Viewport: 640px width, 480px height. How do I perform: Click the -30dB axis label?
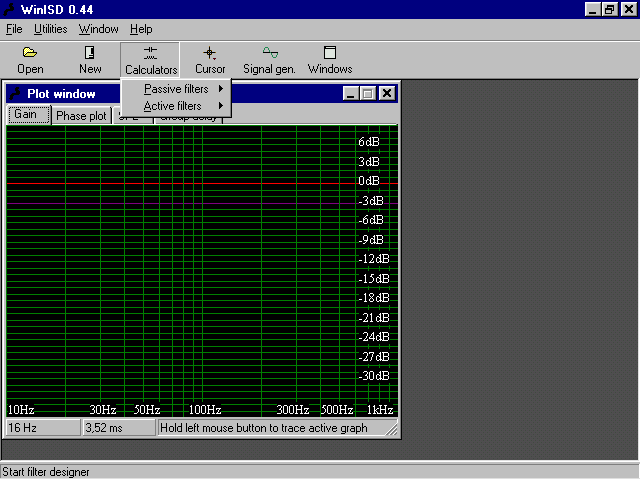click(374, 376)
